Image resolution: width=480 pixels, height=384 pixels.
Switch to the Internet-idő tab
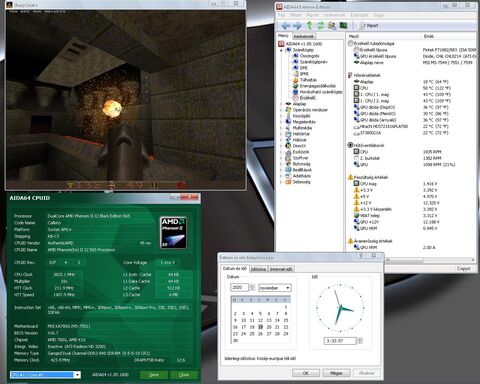click(x=281, y=269)
